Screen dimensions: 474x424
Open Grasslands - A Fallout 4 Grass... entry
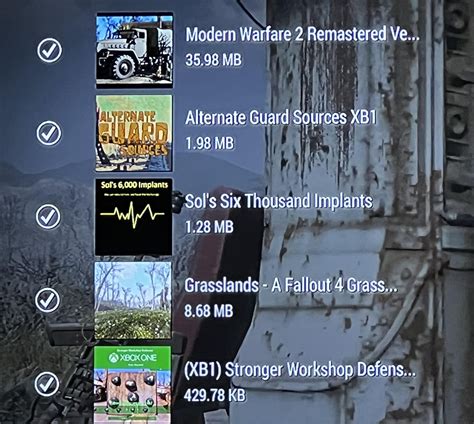pyautogui.click(x=291, y=286)
